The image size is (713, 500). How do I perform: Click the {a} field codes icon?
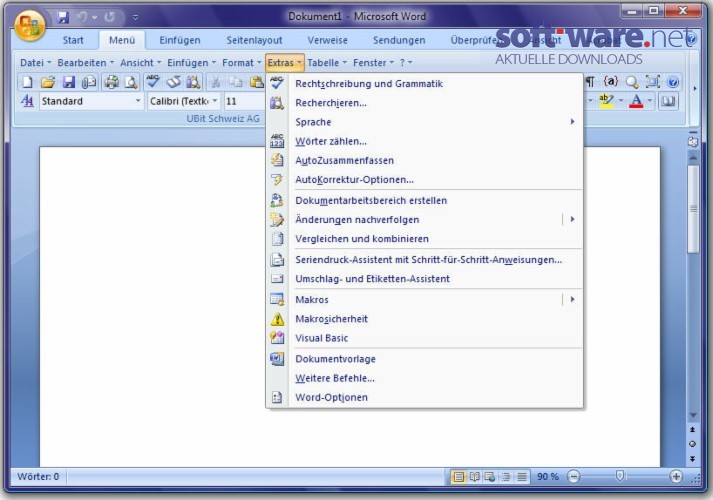pos(610,81)
